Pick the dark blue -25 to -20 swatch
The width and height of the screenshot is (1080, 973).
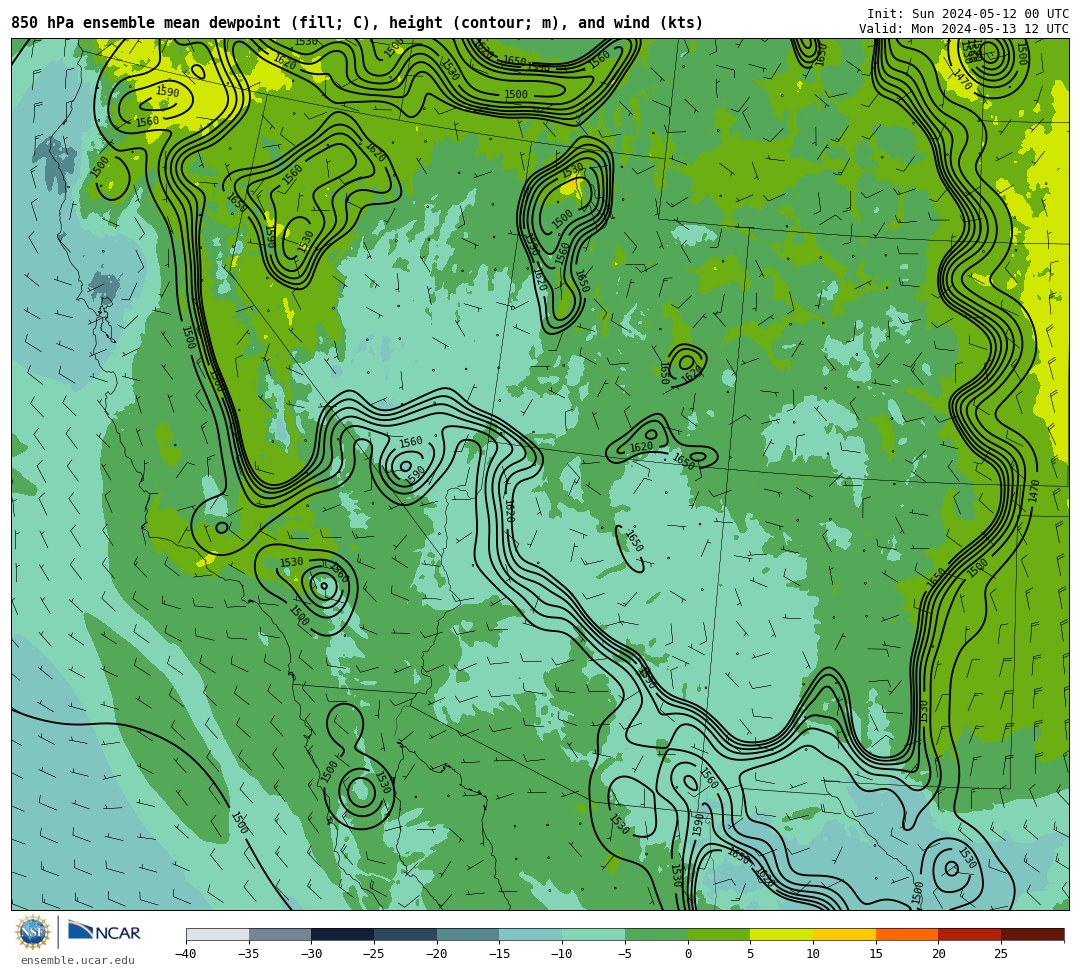[406, 934]
